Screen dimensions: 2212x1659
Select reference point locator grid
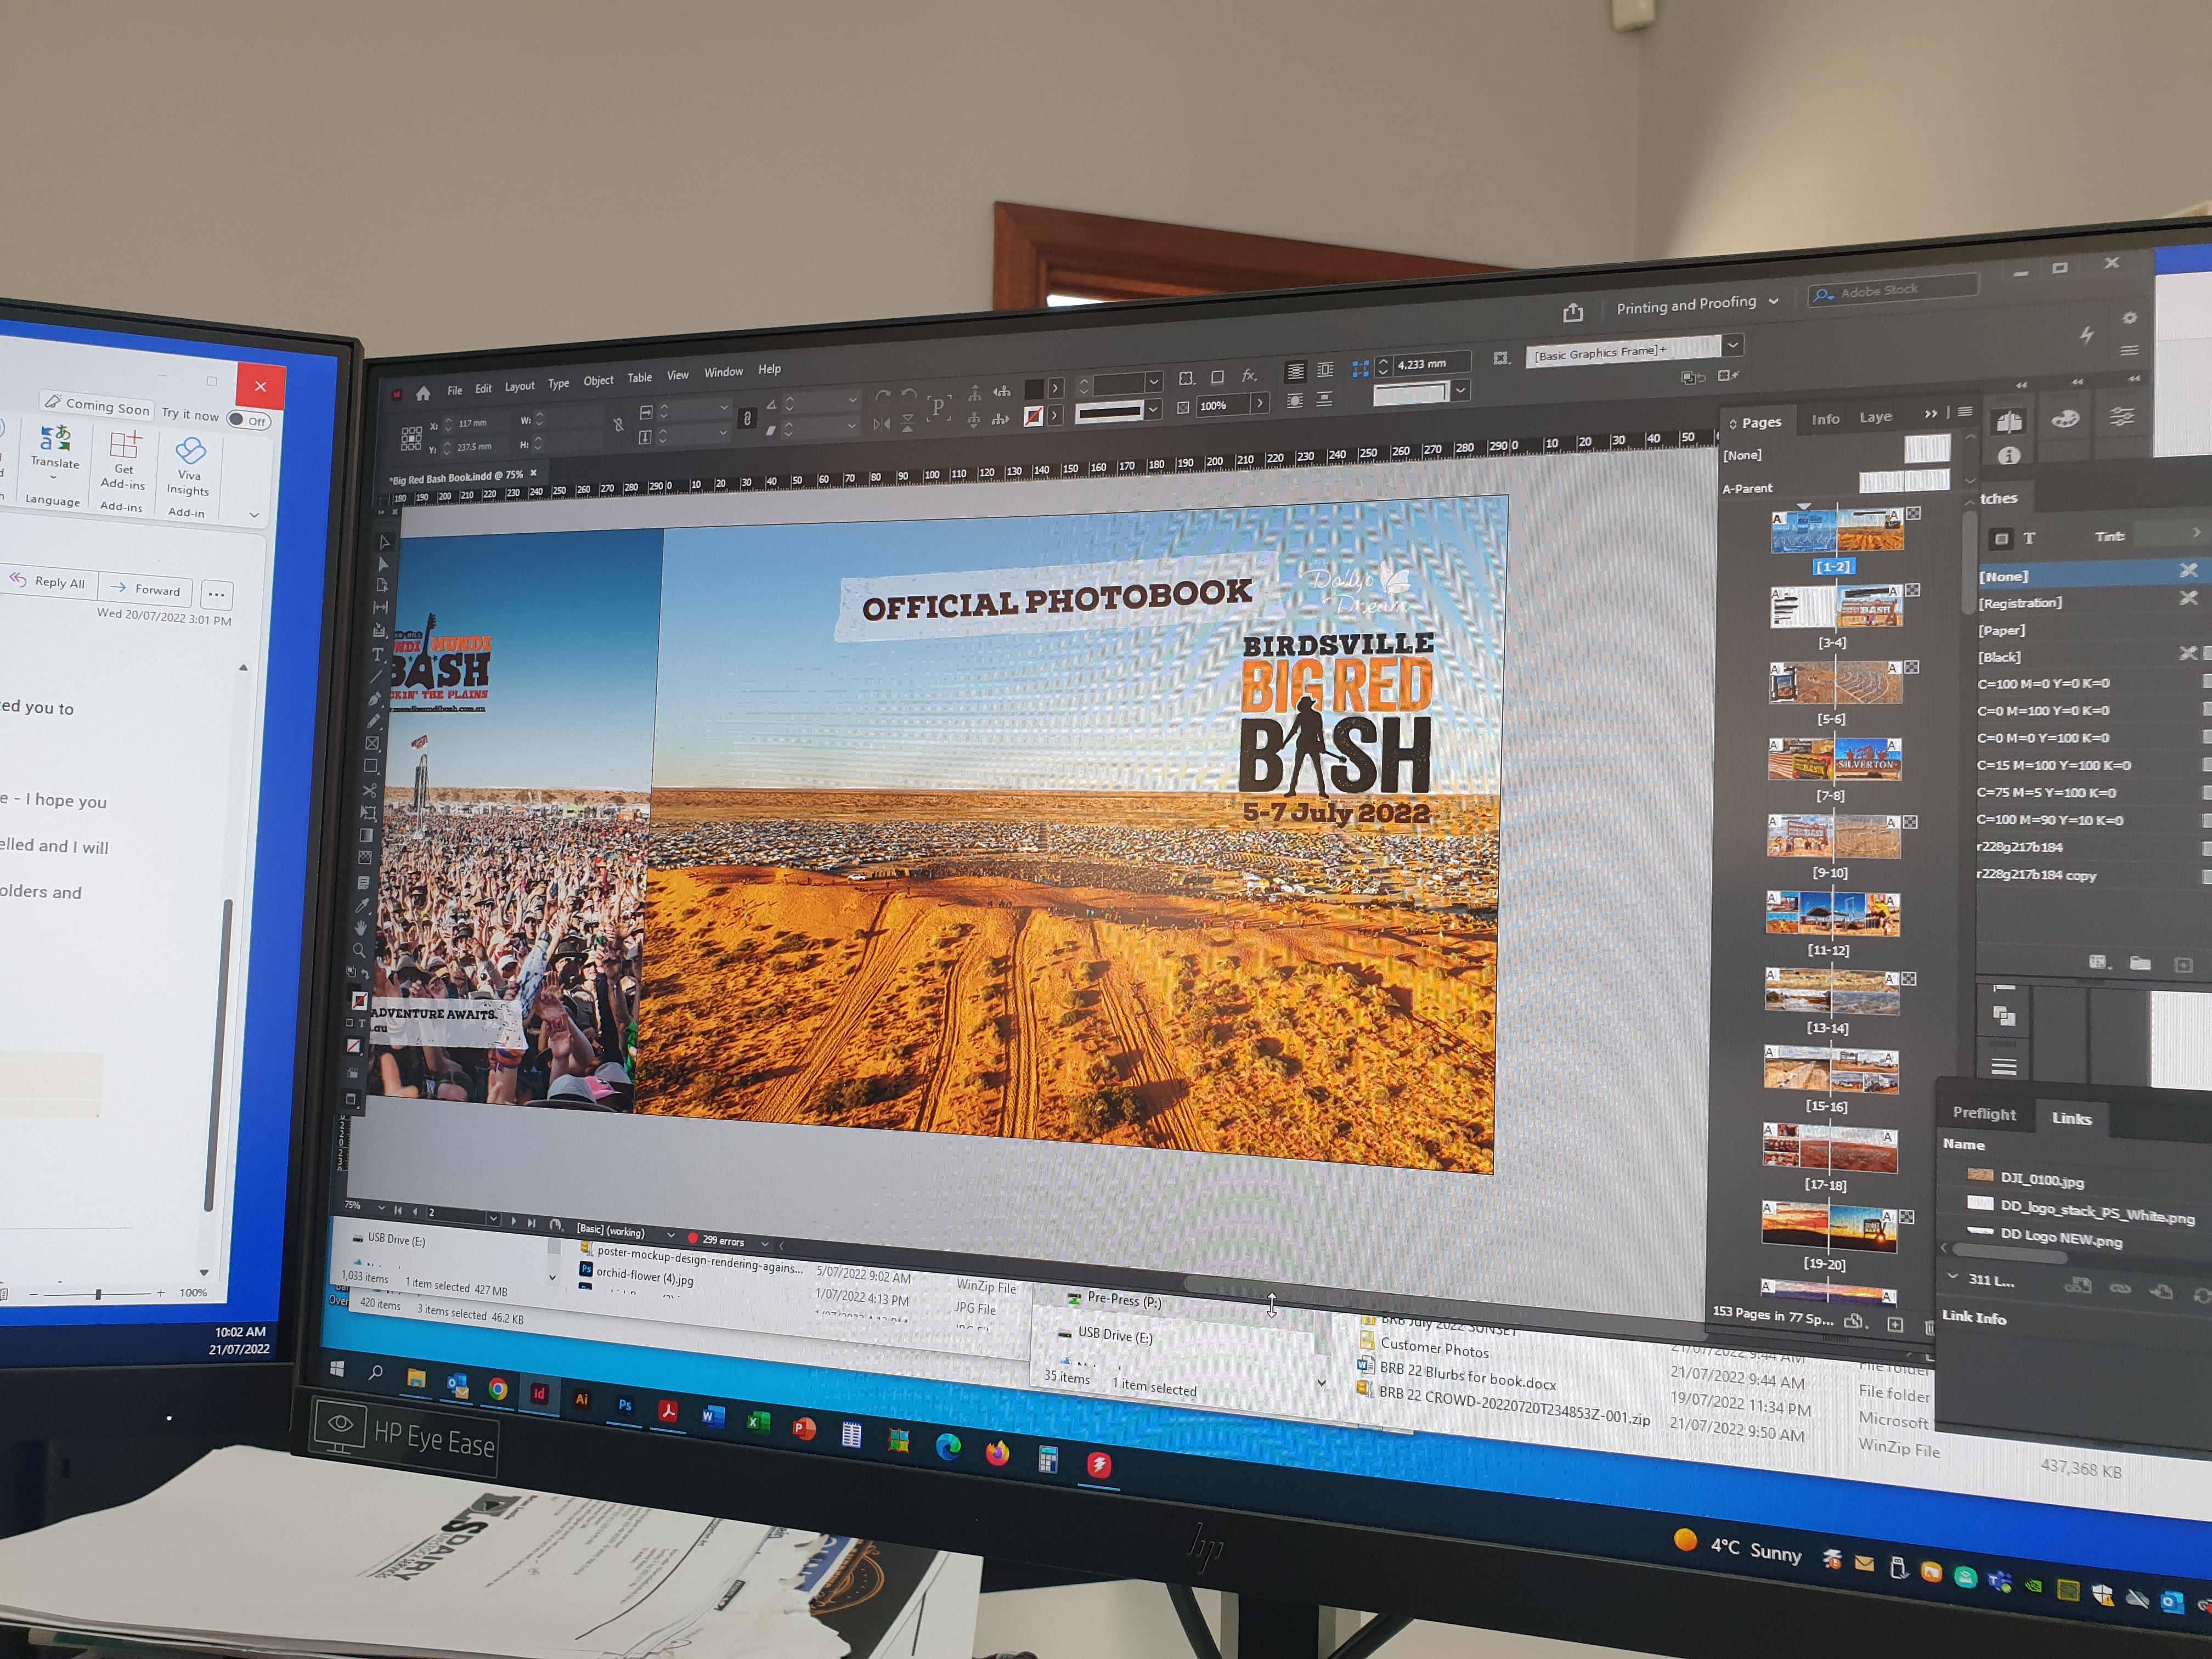(411, 438)
